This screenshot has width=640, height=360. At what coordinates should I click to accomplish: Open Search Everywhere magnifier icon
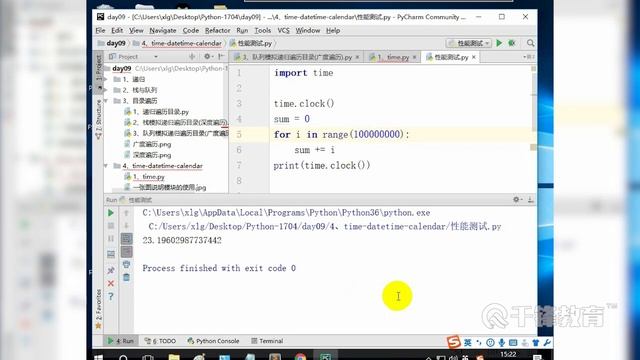tap(530, 43)
